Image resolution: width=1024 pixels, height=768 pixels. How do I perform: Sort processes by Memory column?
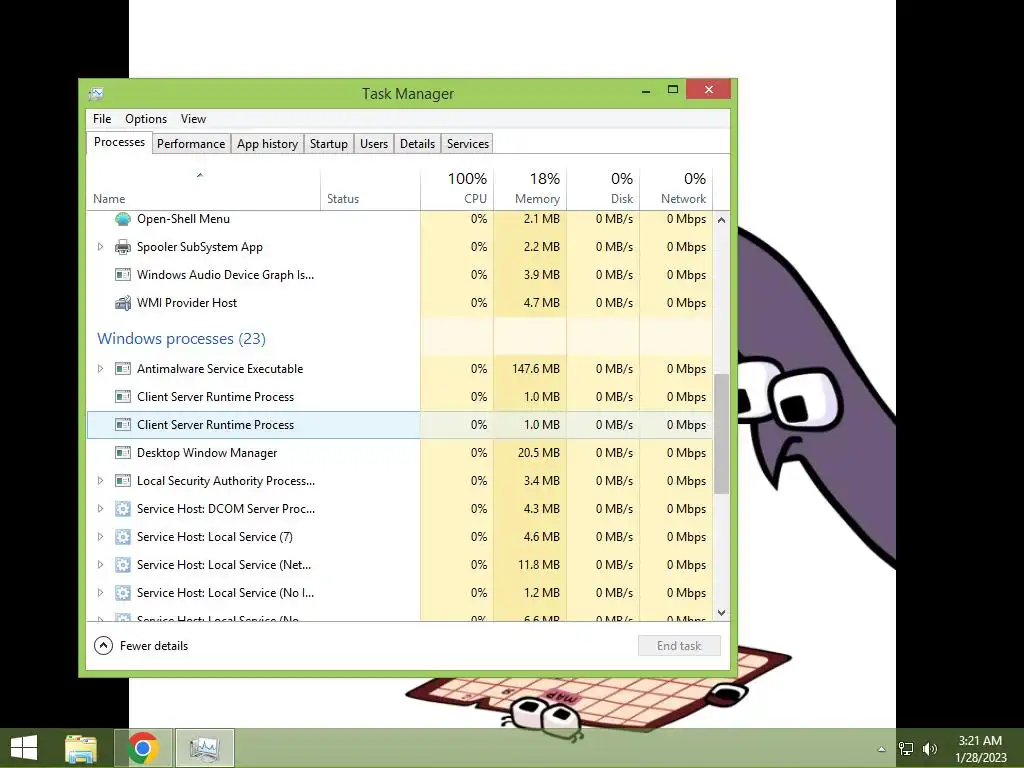pos(530,188)
